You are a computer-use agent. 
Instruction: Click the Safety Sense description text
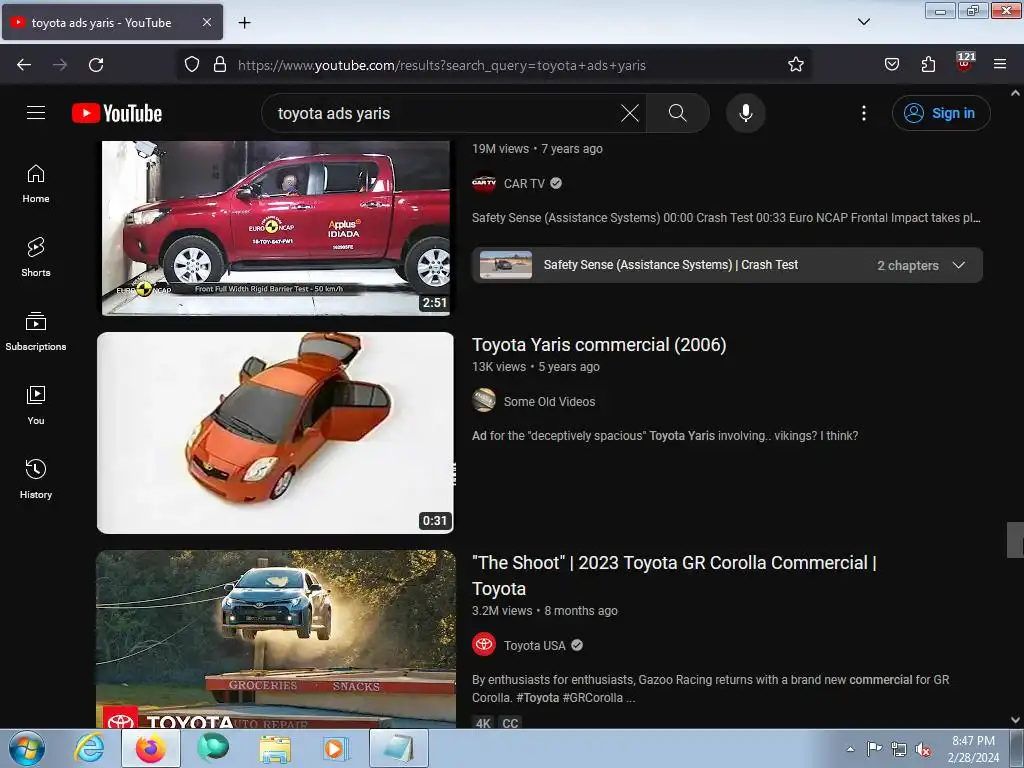click(726, 218)
